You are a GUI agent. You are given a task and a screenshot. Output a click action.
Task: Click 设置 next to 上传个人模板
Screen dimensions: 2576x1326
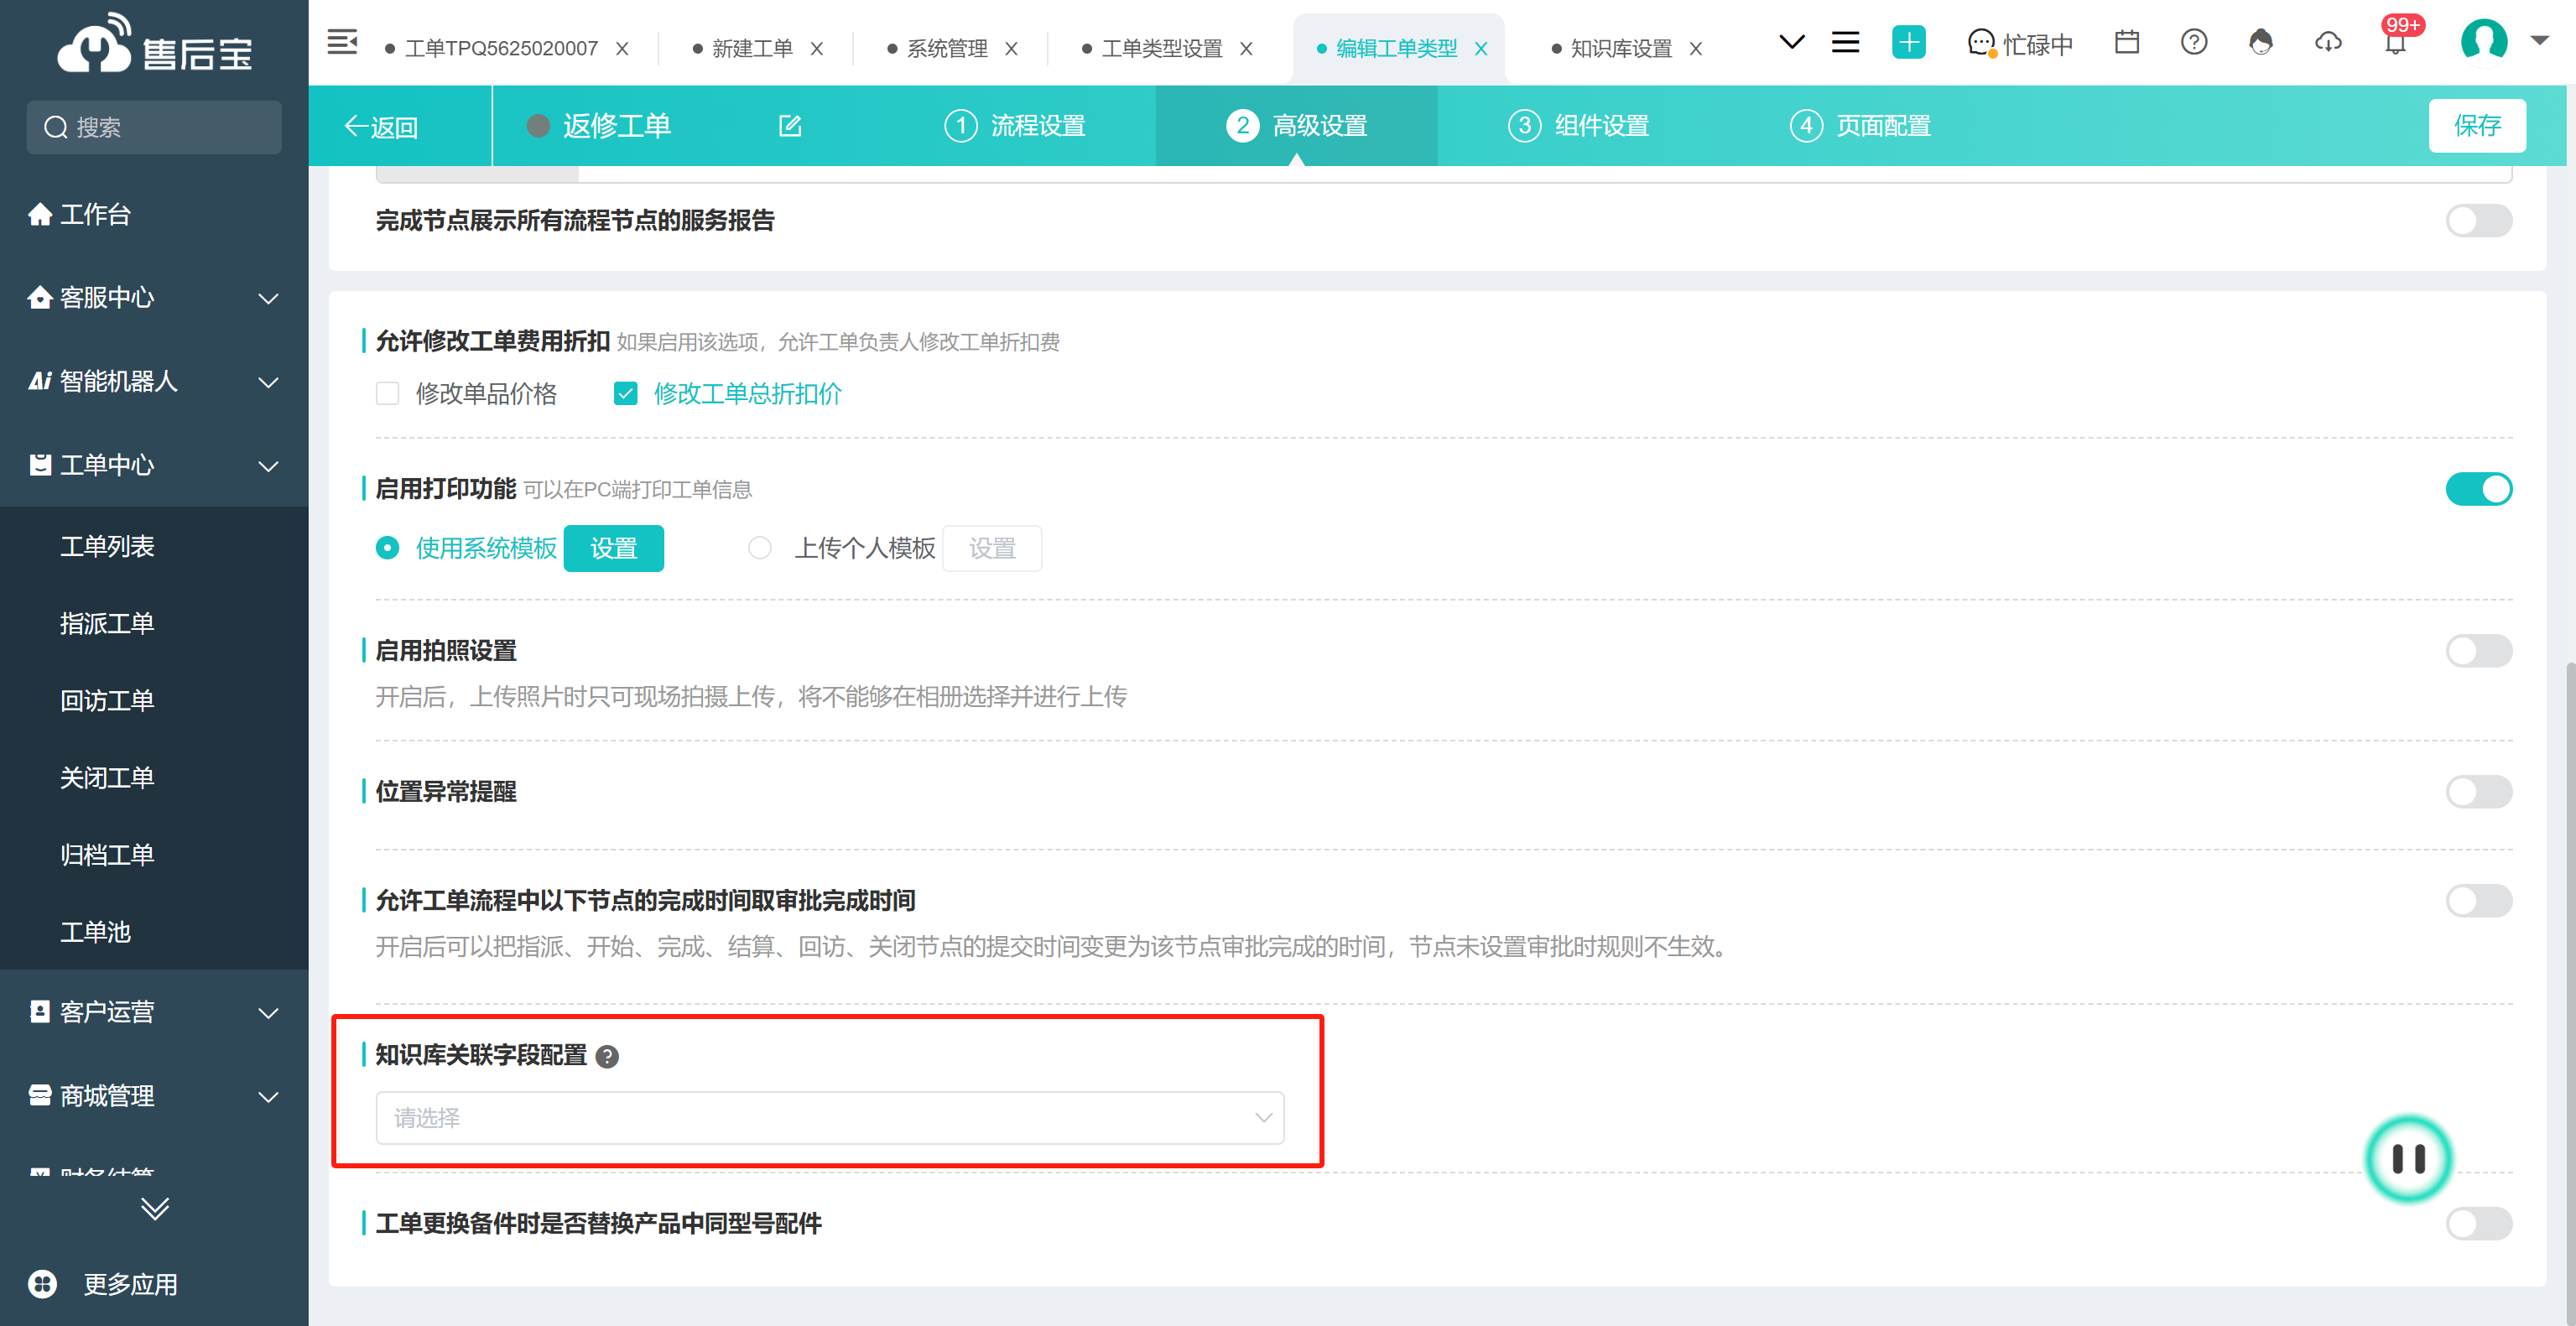pyautogui.click(x=992, y=548)
